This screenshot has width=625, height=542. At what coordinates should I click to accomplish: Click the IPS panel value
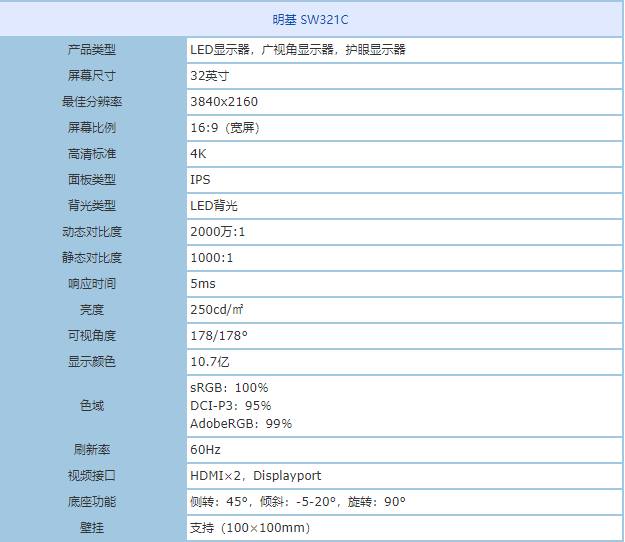point(200,180)
